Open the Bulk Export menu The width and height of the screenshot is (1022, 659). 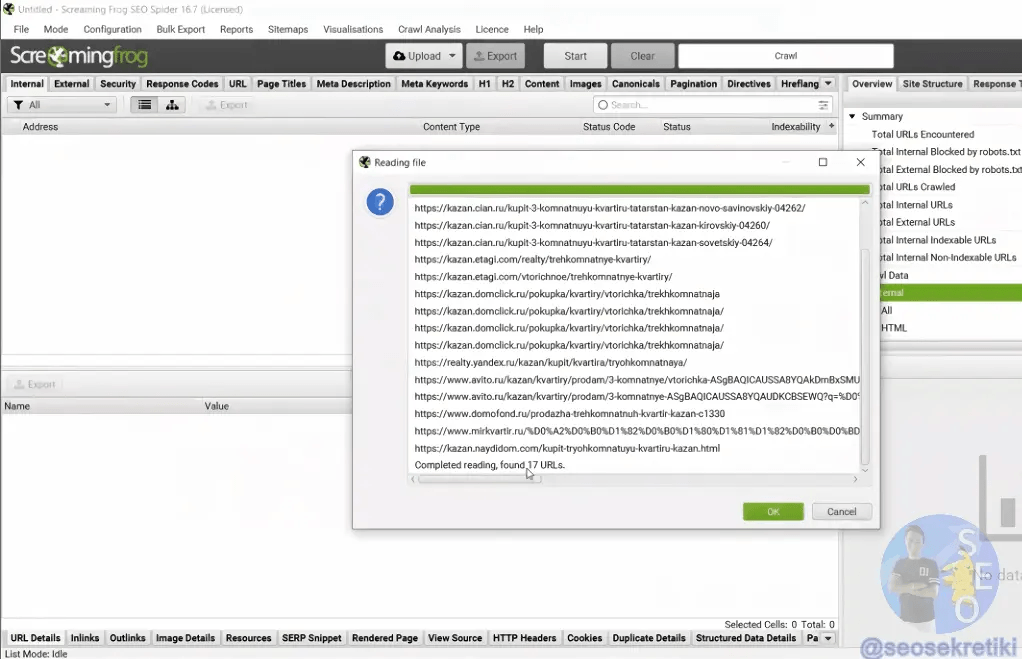click(181, 29)
